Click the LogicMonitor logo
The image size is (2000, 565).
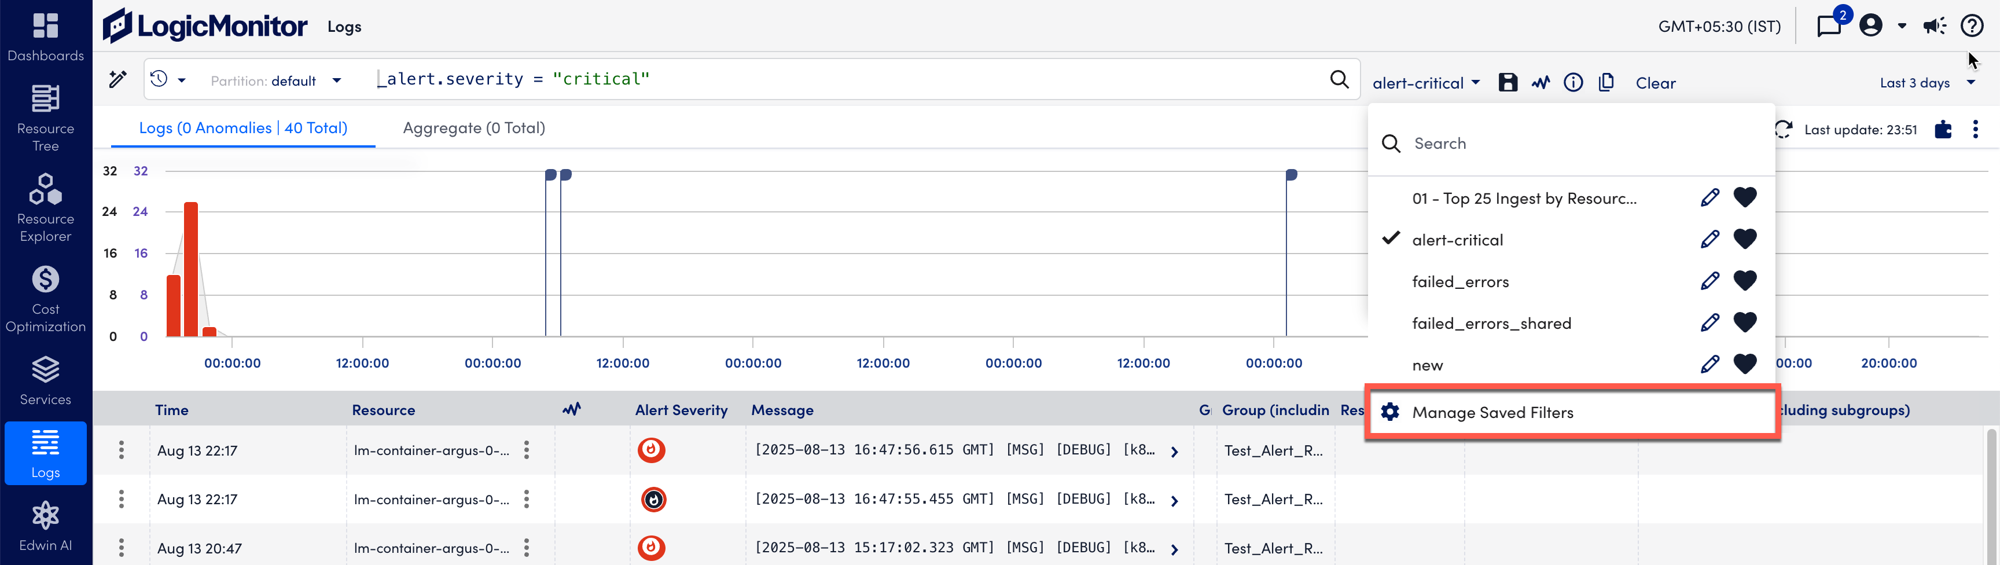(x=205, y=26)
